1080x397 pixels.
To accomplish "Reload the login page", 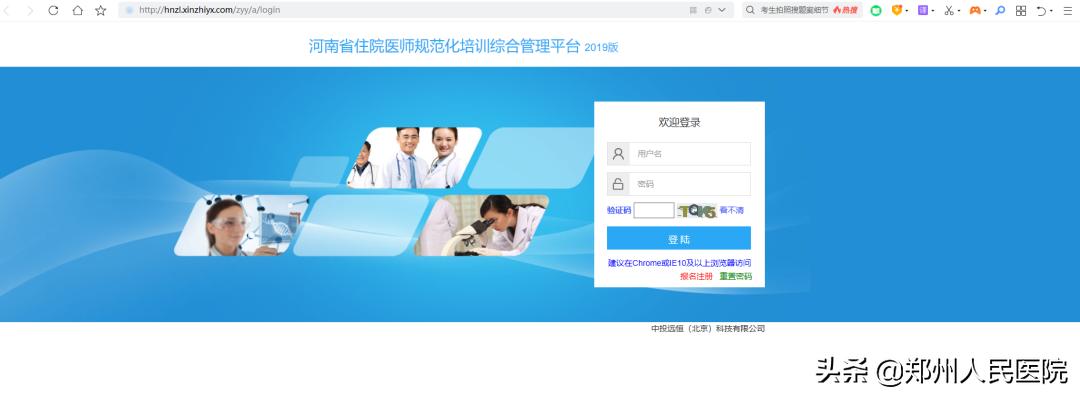I will pyautogui.click(x=53, y=10).
